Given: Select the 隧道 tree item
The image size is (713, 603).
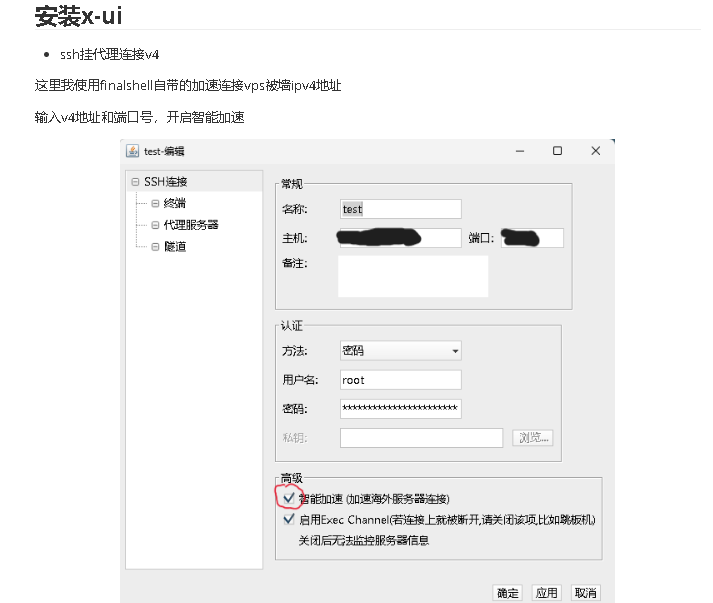Looking at the screenshot, I should 175,246.
